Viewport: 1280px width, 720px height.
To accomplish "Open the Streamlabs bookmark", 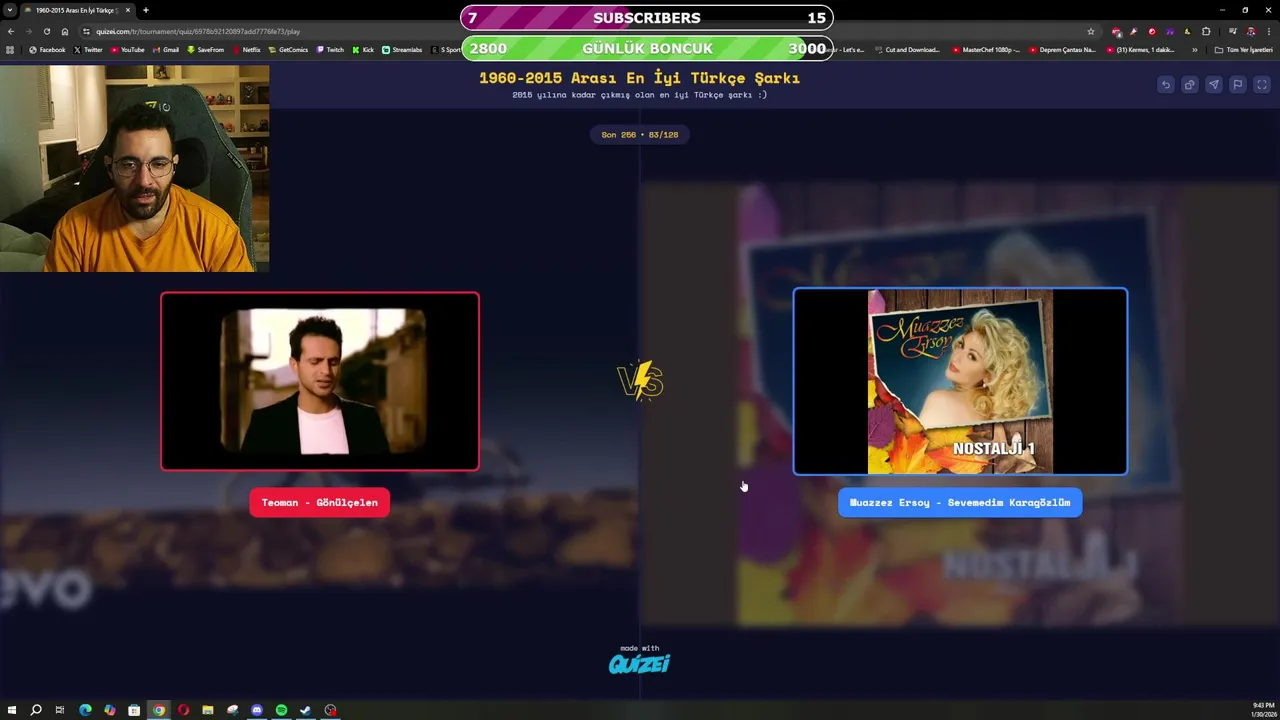I will pos(402,49).
